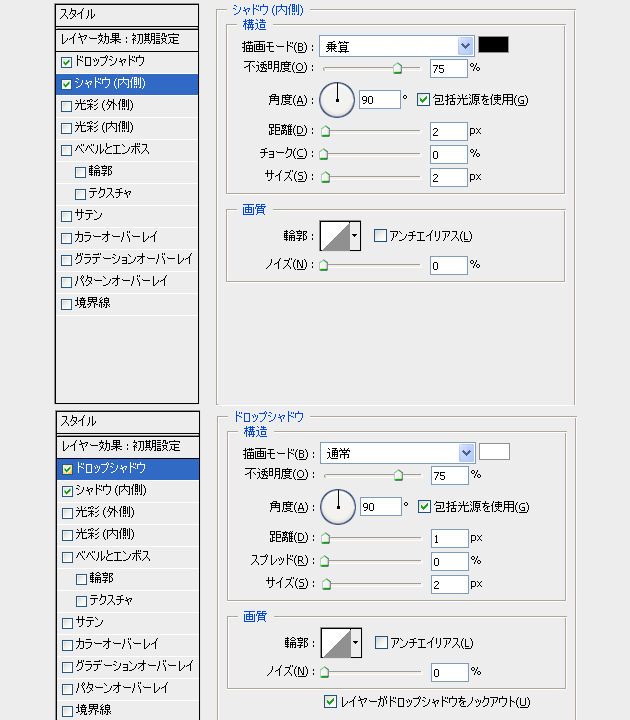Enable グラデーションオーバーレイ in the lower style list
This screenshot has height=720, width=630.
(x=68, y=667)
